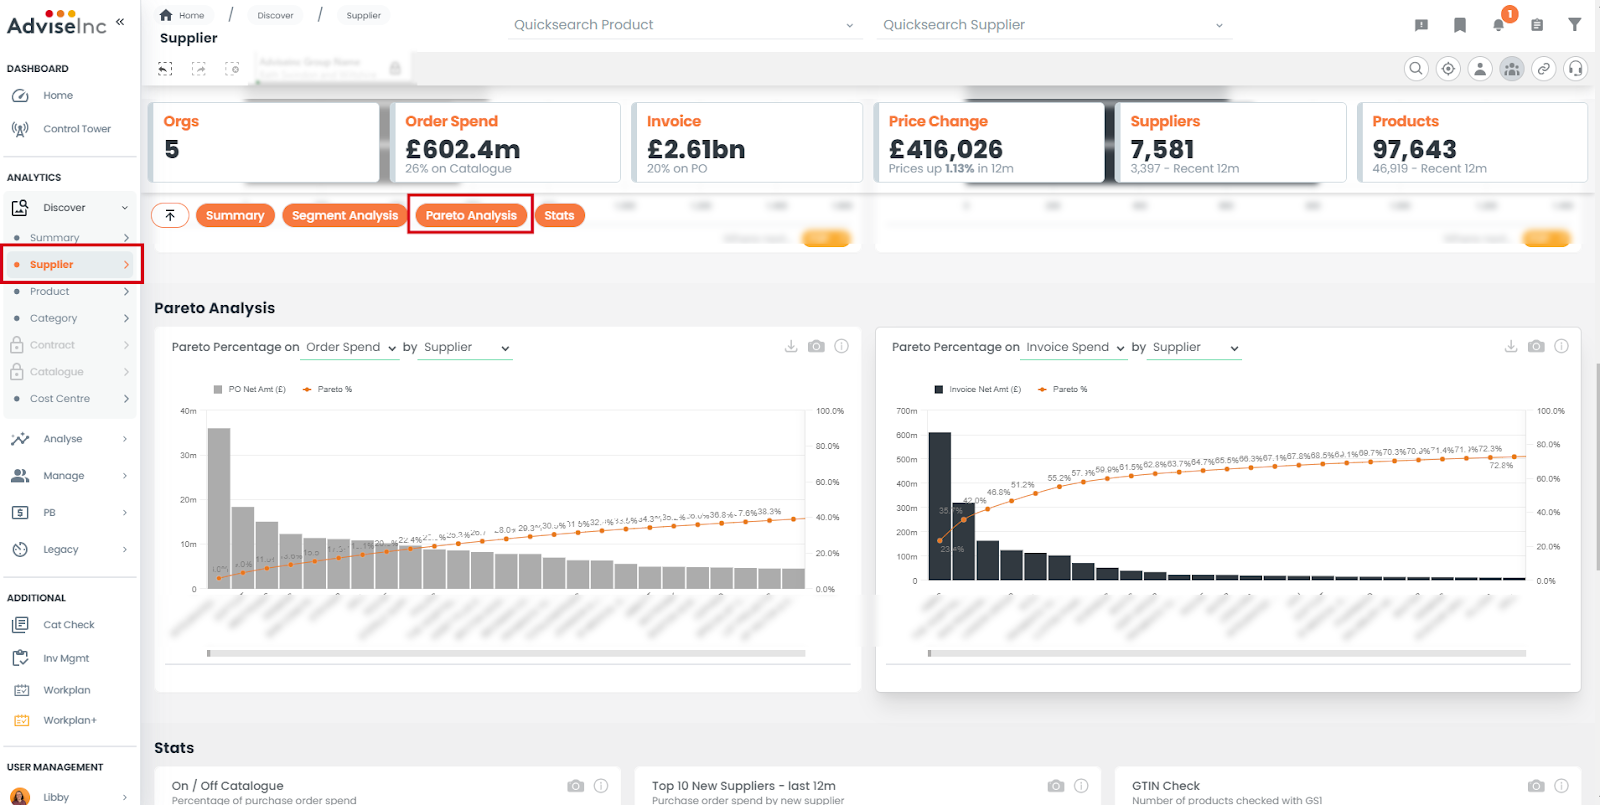Click the Price Change KPI card

point(990,143)
